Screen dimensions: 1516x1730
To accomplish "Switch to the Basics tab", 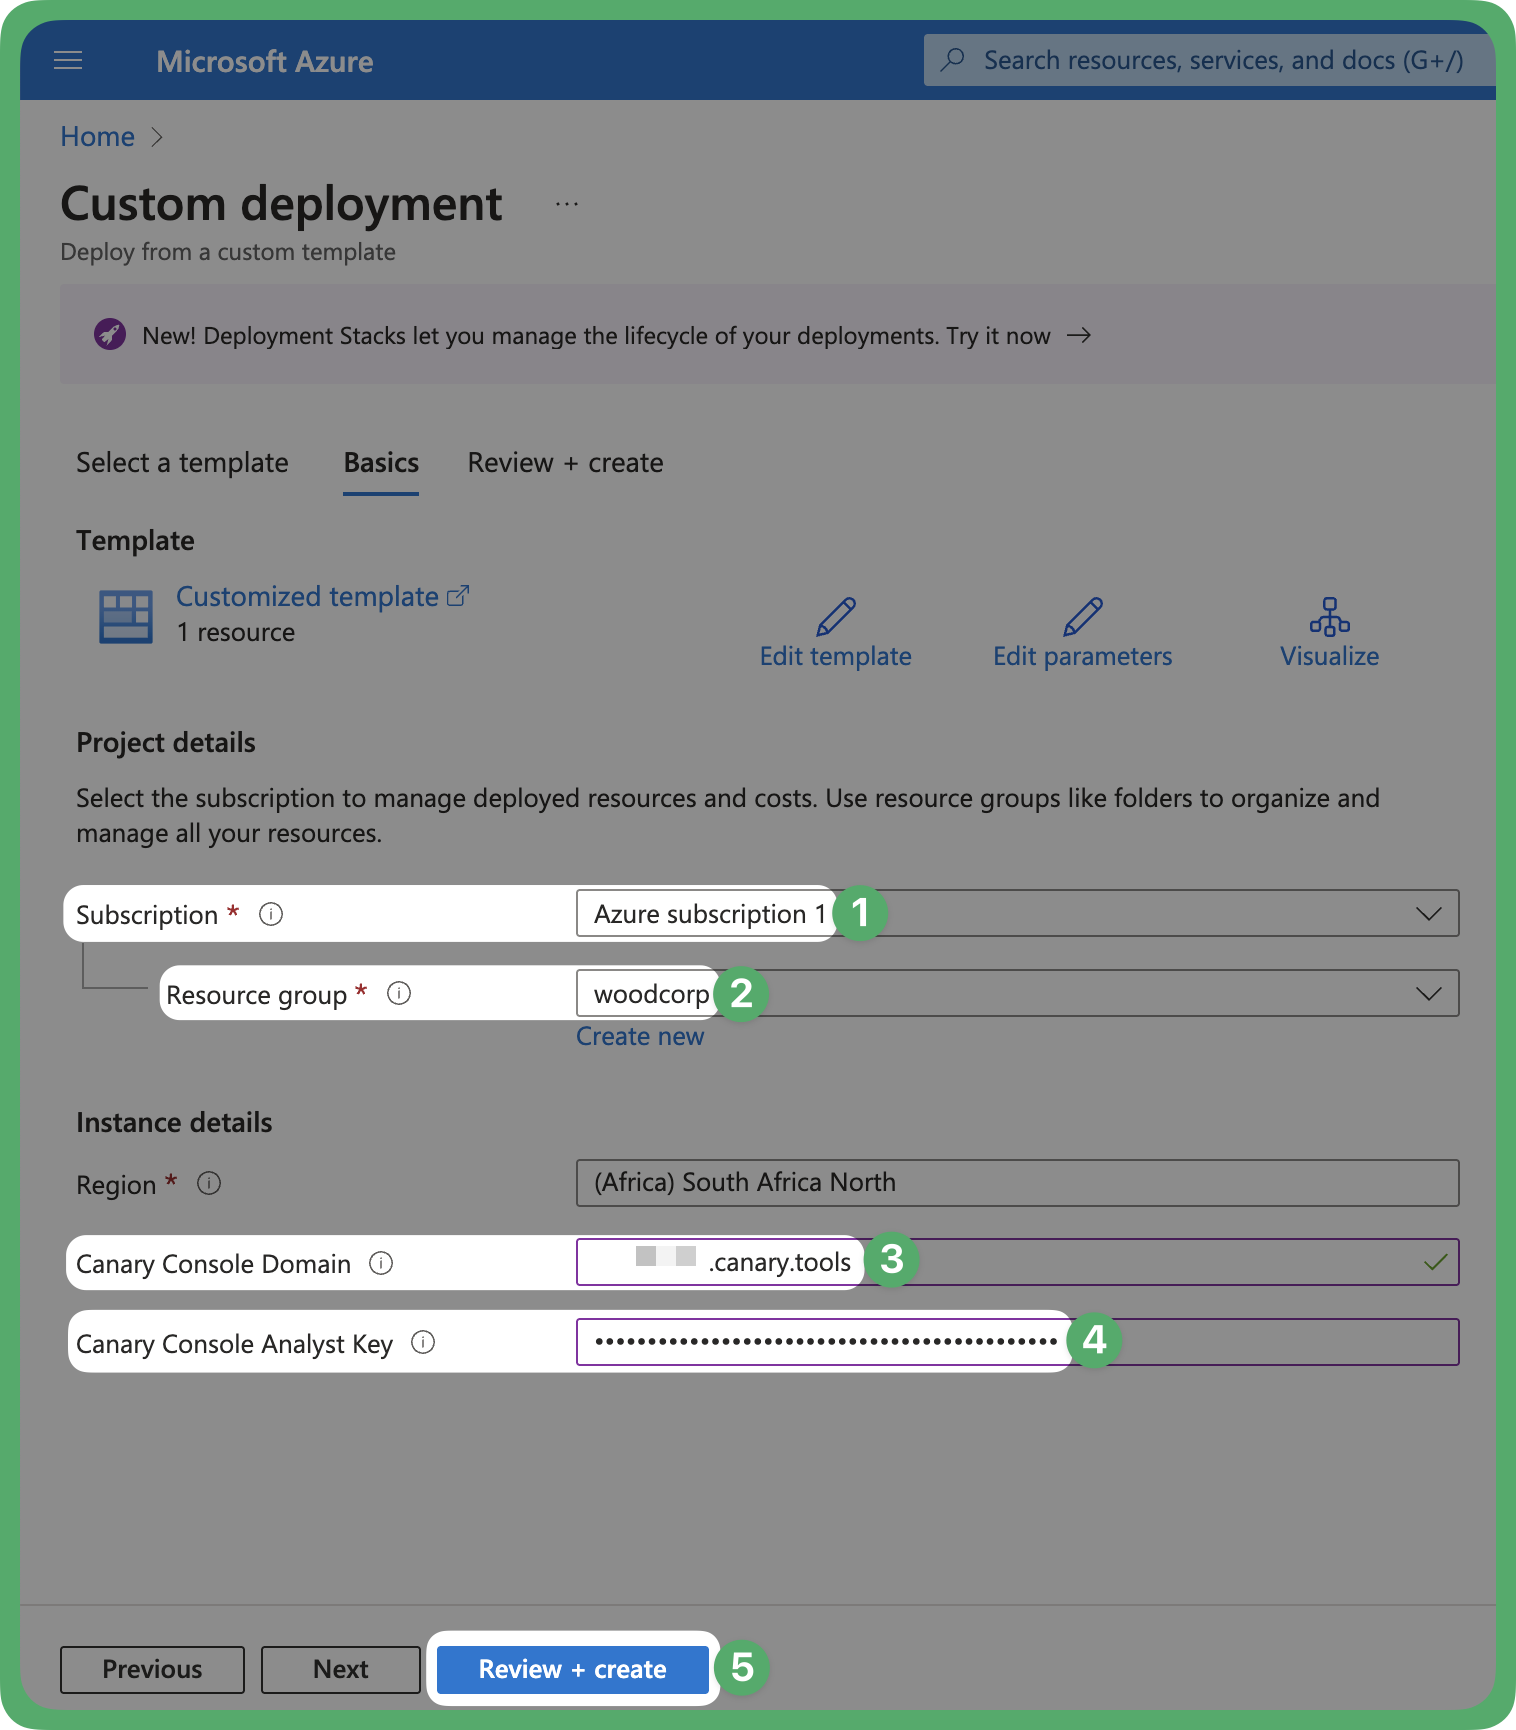I will tap(381, 463).
